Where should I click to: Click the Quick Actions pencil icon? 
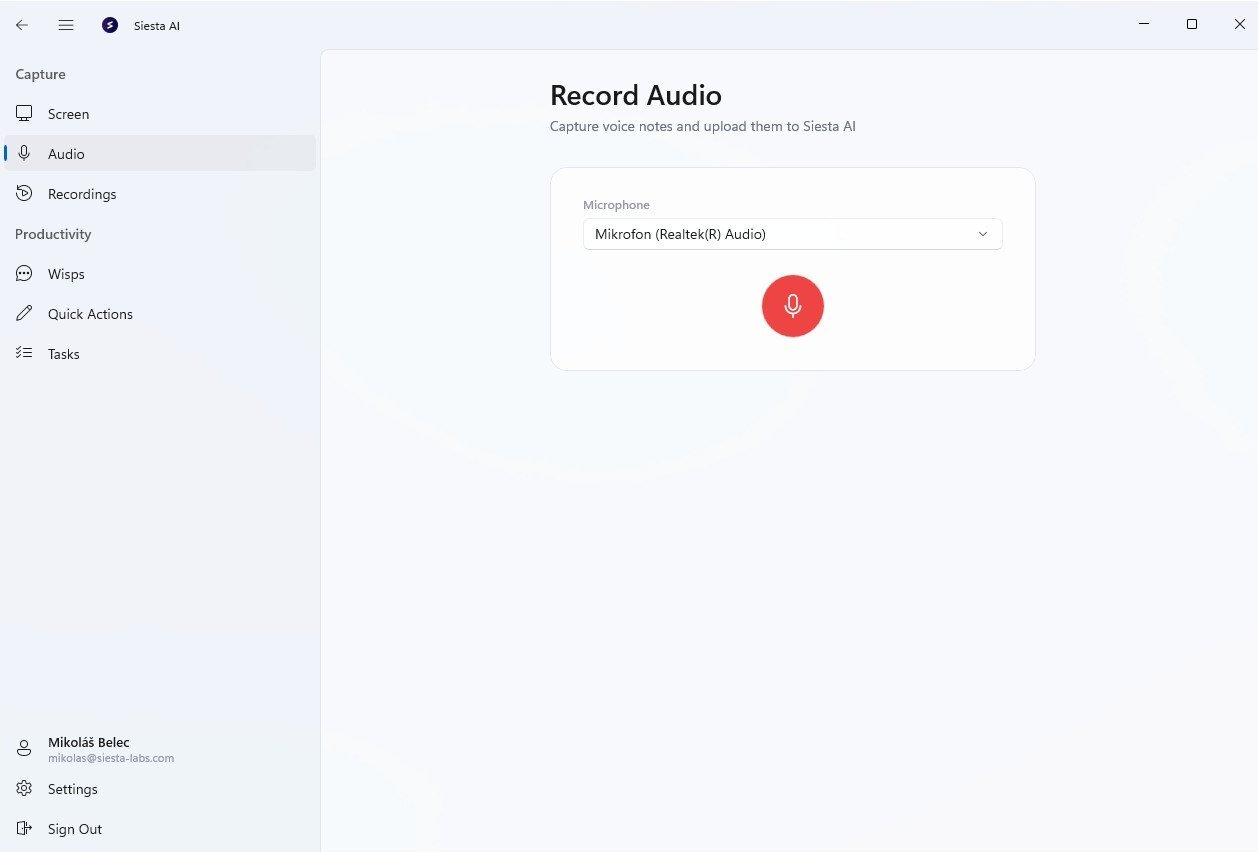click(x=24, y=314)
